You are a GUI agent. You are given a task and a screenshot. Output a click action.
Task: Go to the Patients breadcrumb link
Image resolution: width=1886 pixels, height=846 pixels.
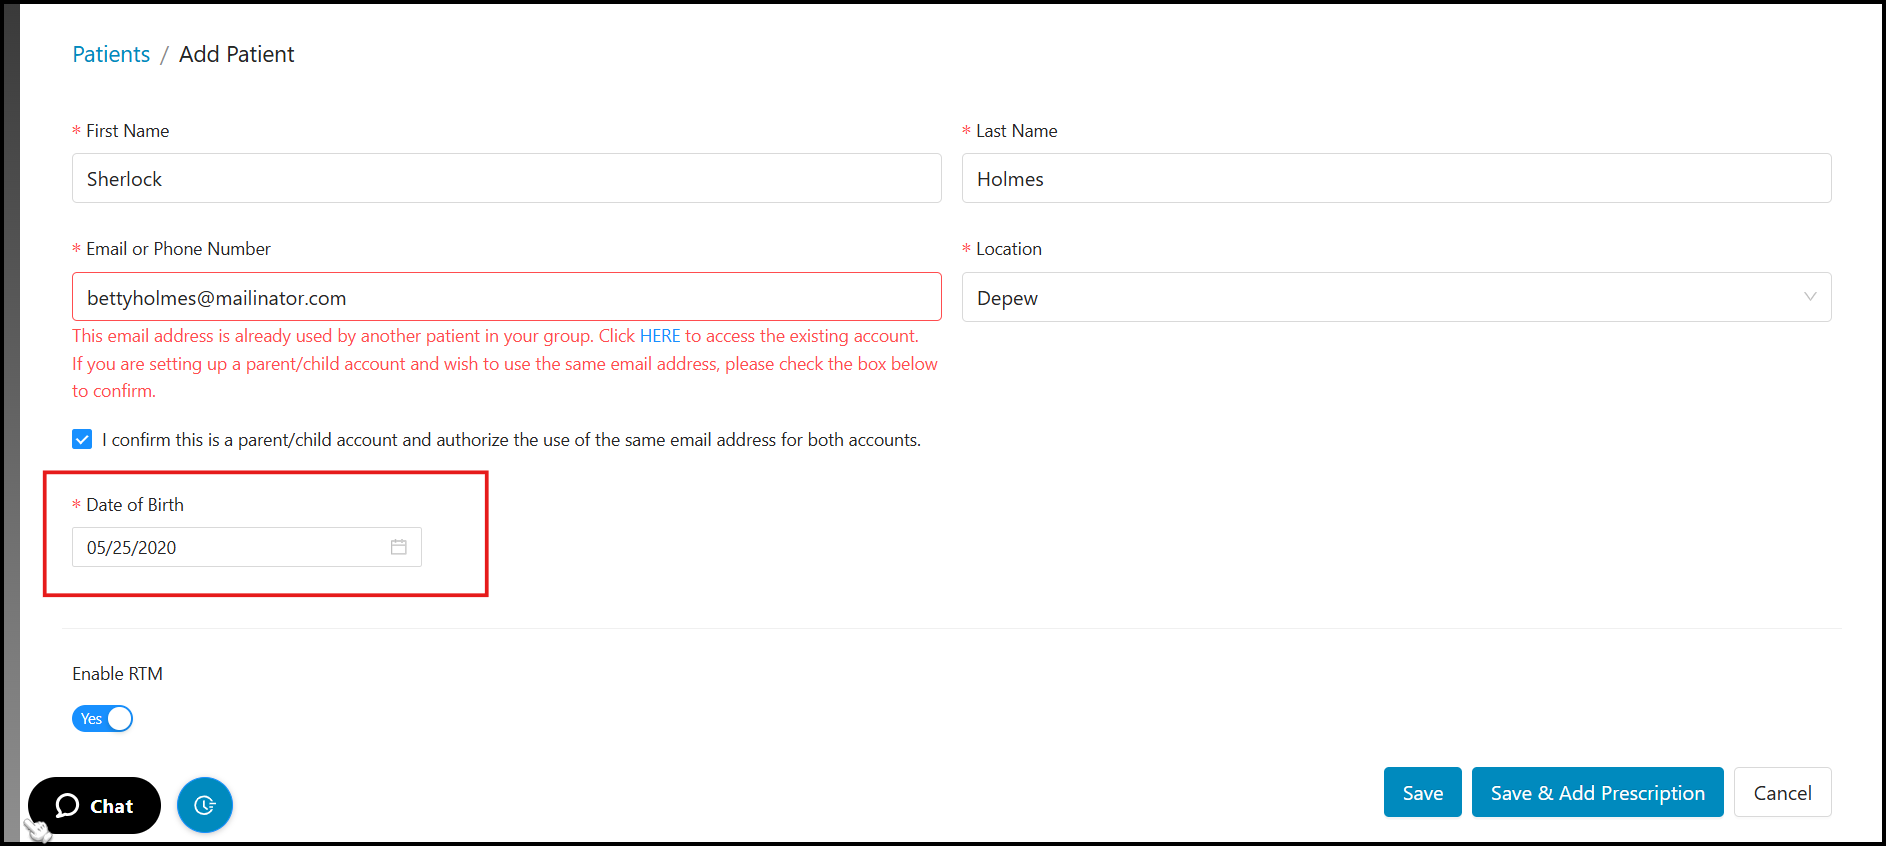[111, 54]
